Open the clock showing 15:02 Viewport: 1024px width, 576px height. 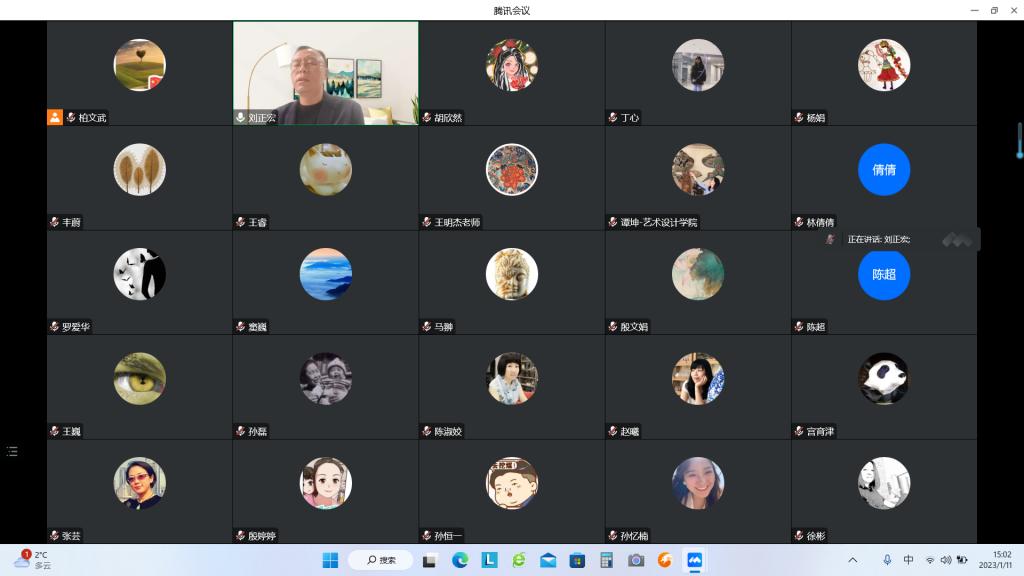coord(1001,560)
